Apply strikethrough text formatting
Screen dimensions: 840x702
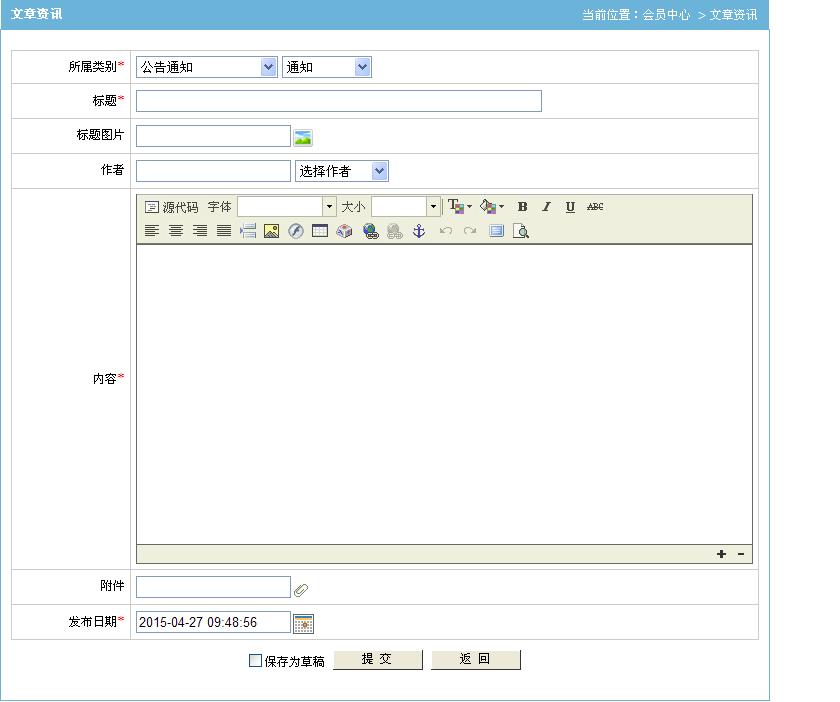pos(595,207)
